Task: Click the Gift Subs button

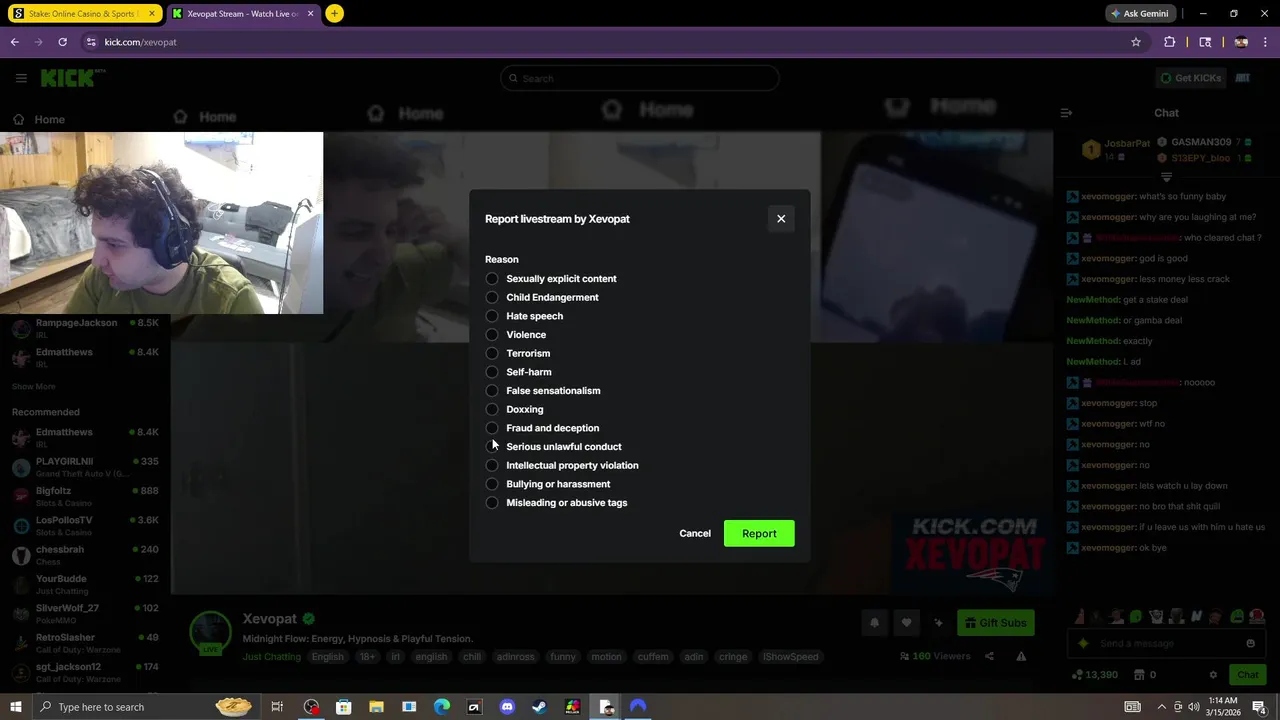Action: pos(996,623)
